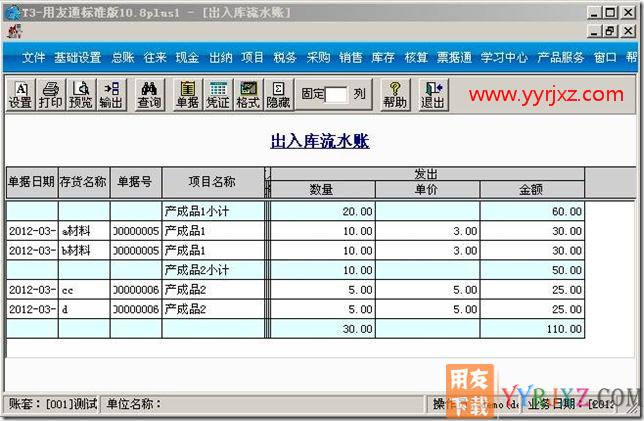
Task: Click the total quantity 30.00 cell
Action: (322, 329)
